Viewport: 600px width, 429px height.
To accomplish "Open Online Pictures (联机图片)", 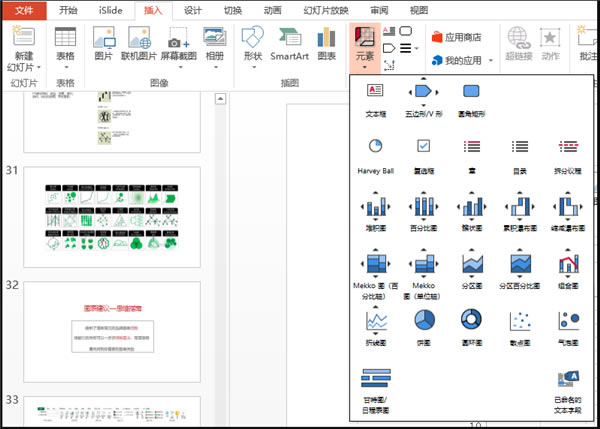I will coord(139,44).
